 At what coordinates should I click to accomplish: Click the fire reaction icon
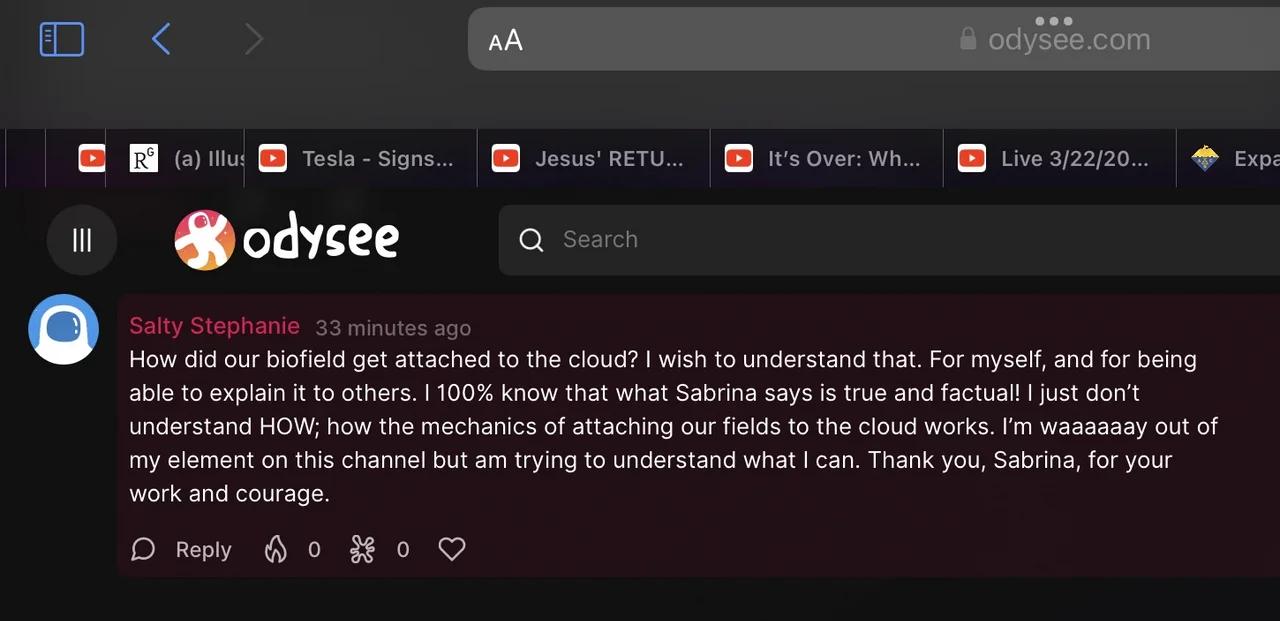coord(276,549)
